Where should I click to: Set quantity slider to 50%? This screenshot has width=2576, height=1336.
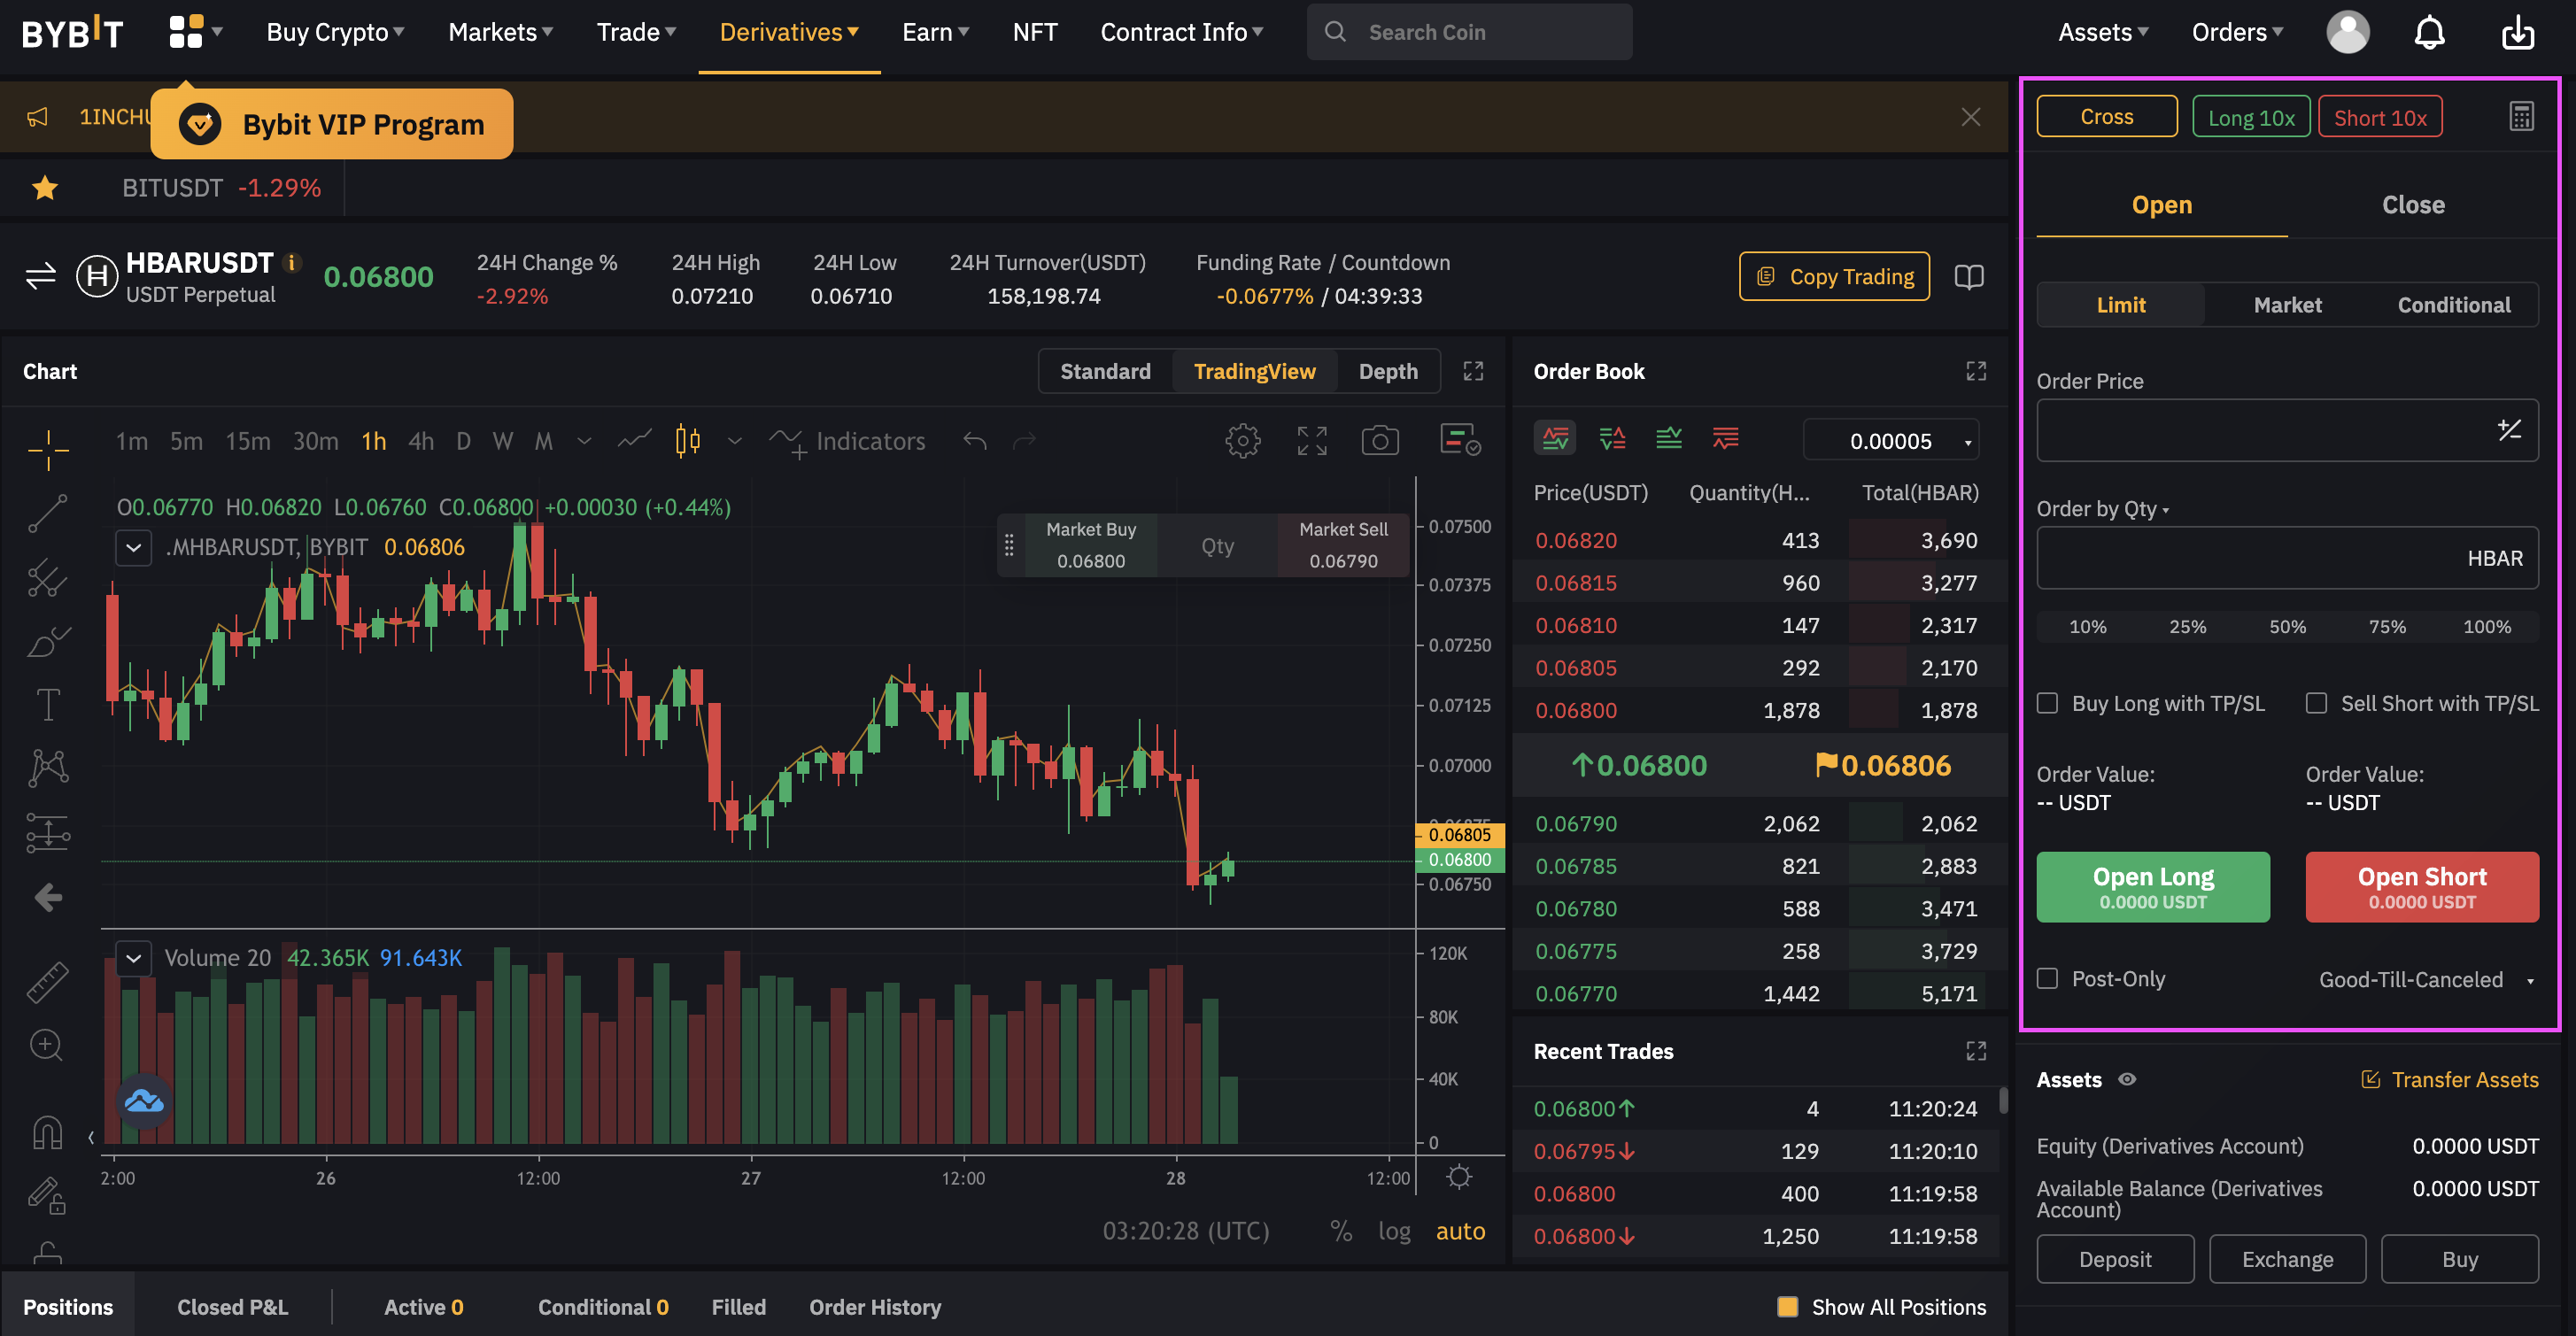point(2287,627)
